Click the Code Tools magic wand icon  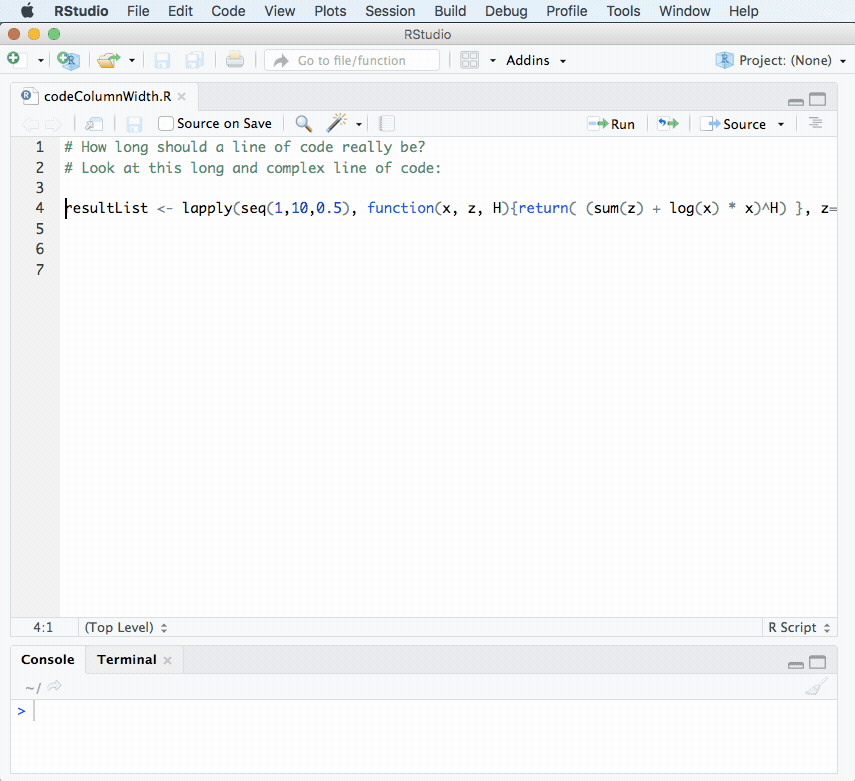click(x=336, y=123)
